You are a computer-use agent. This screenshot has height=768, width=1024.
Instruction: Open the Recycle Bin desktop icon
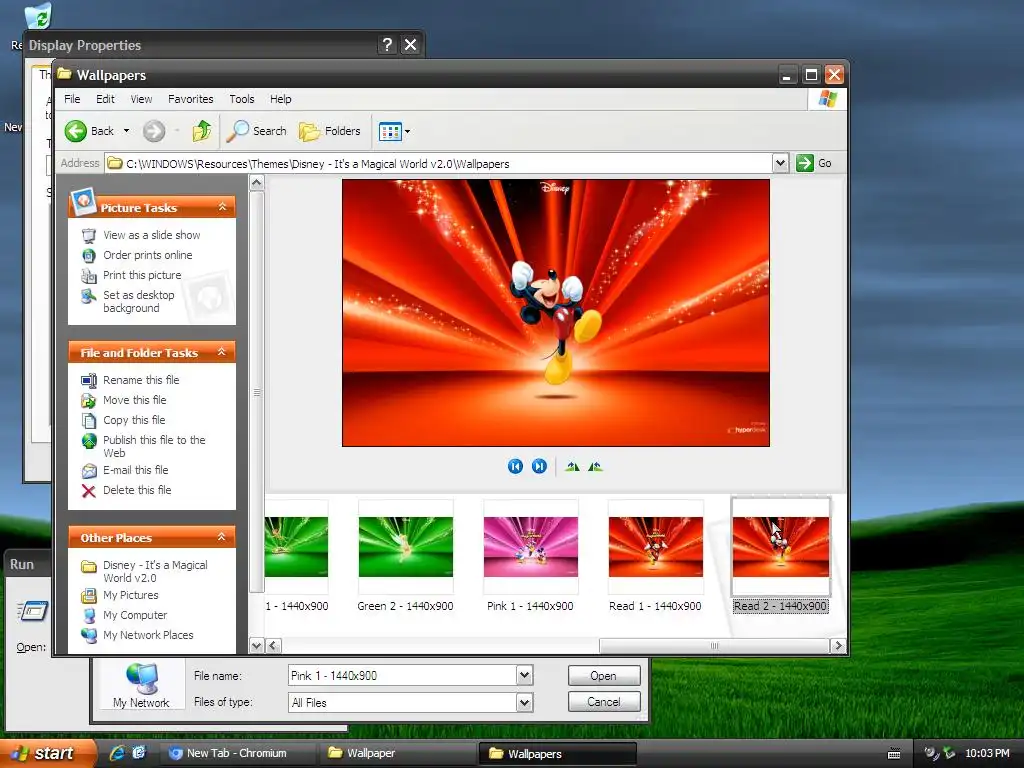pos(40,16)
